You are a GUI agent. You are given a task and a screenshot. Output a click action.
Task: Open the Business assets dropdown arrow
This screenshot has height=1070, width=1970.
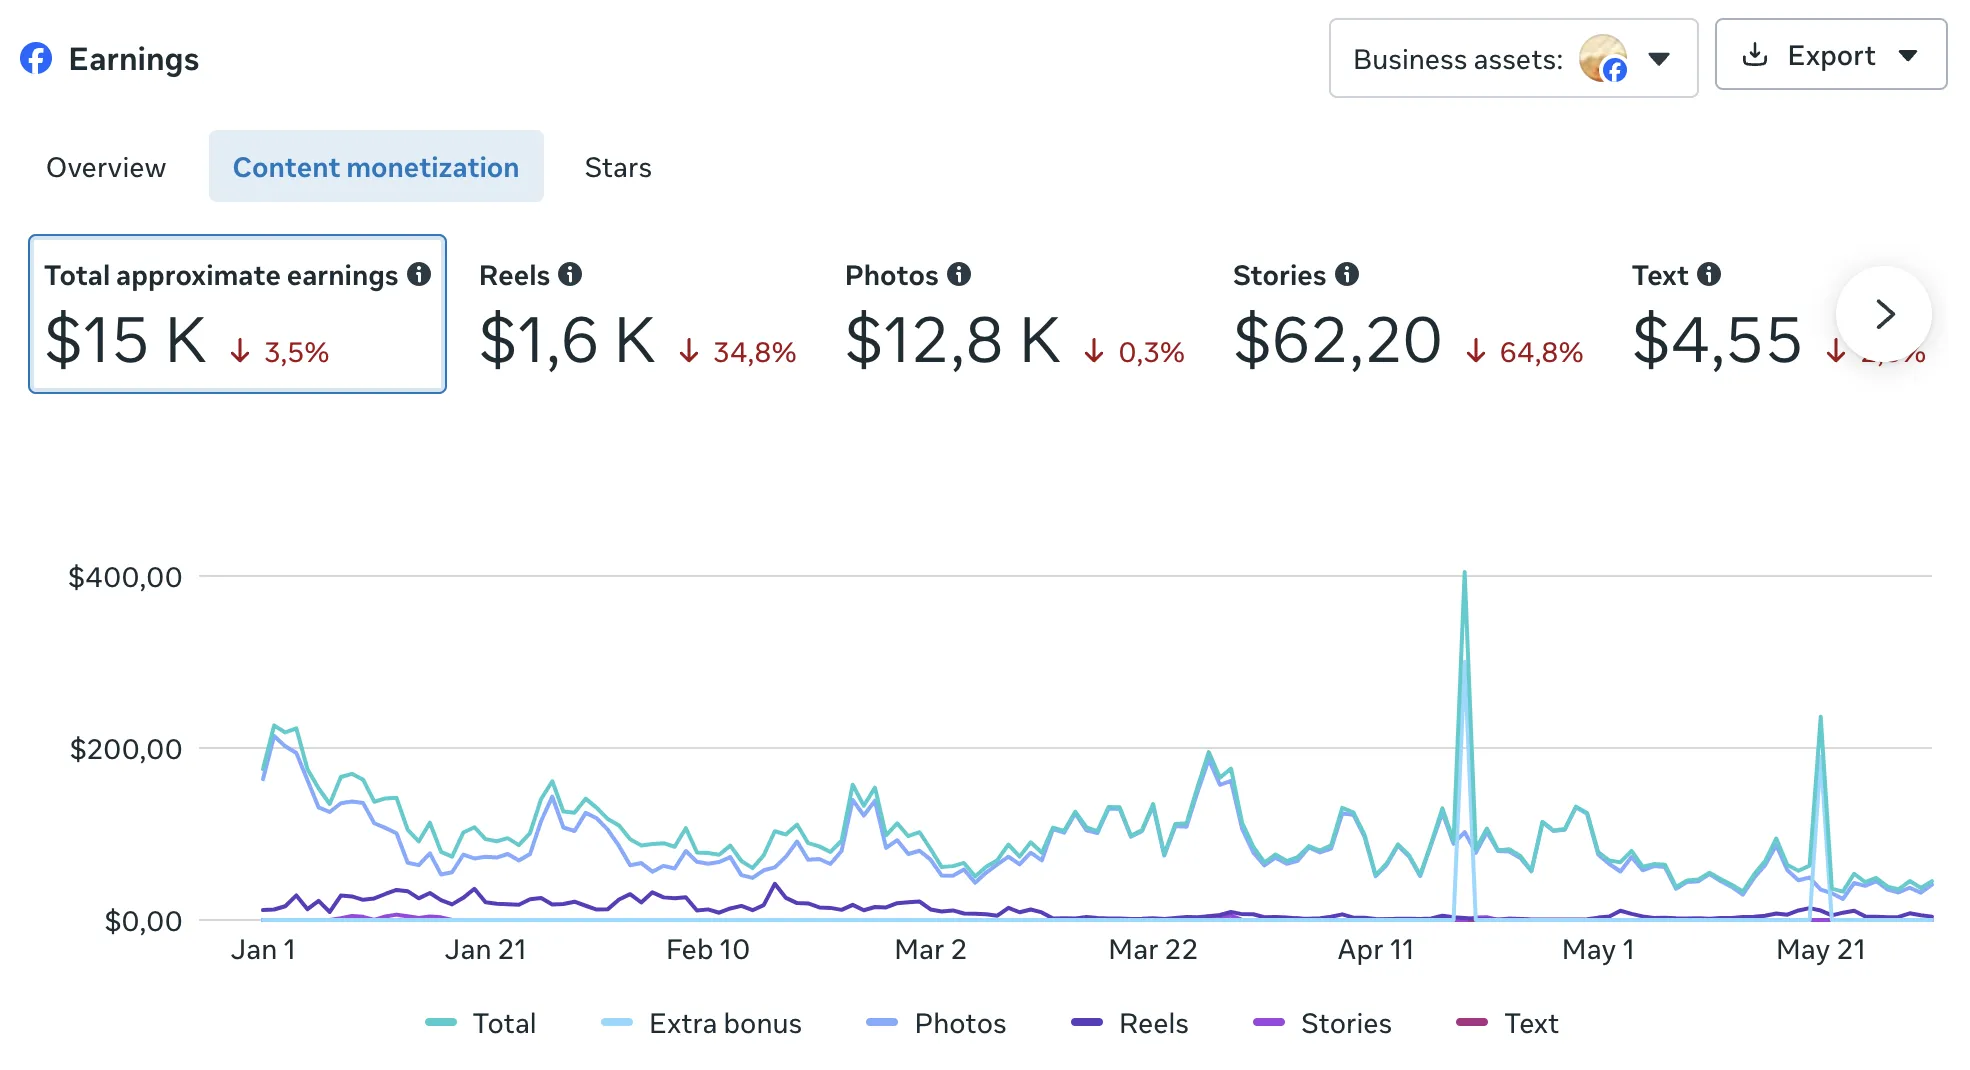(1659, 59)
